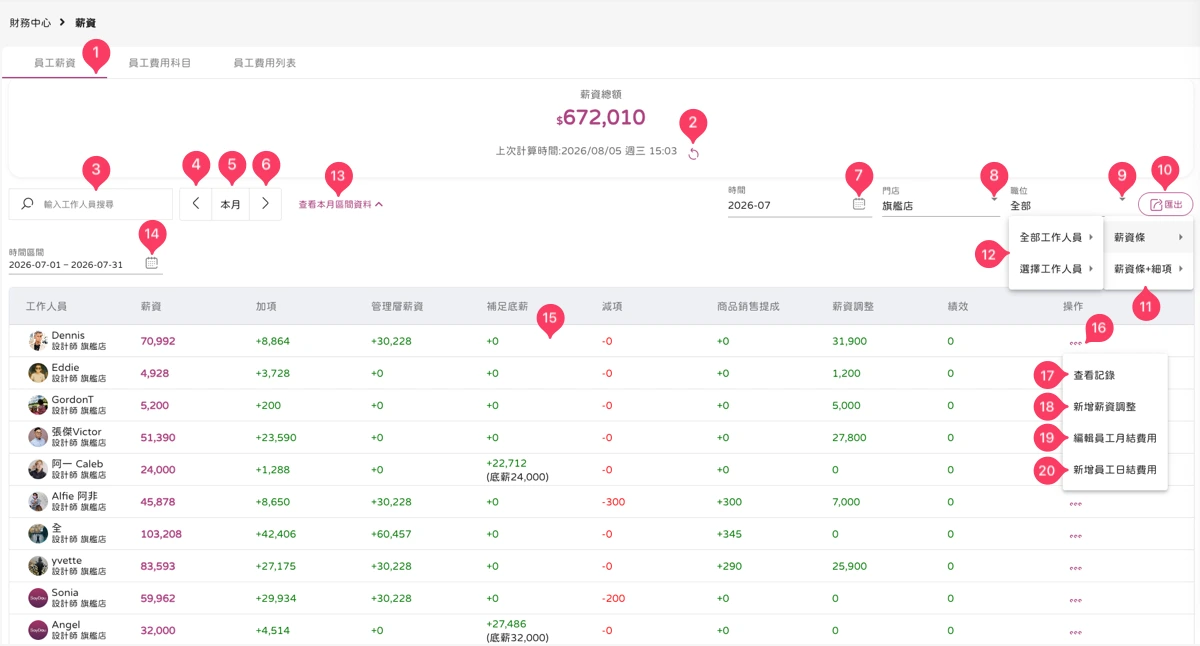Choose 新增員工日結費用 from the row action menu
The image size is (1200, 646).
pos(1115,470)
